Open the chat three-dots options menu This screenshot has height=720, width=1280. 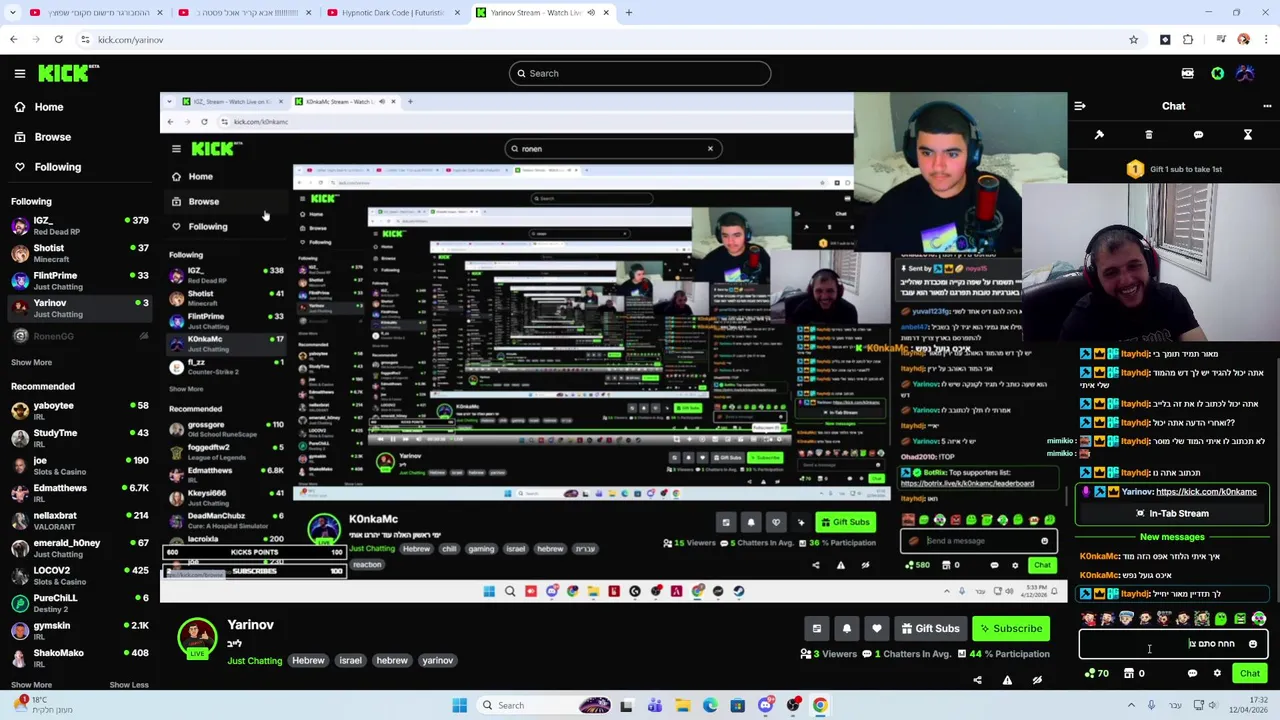click(1267, 106)
